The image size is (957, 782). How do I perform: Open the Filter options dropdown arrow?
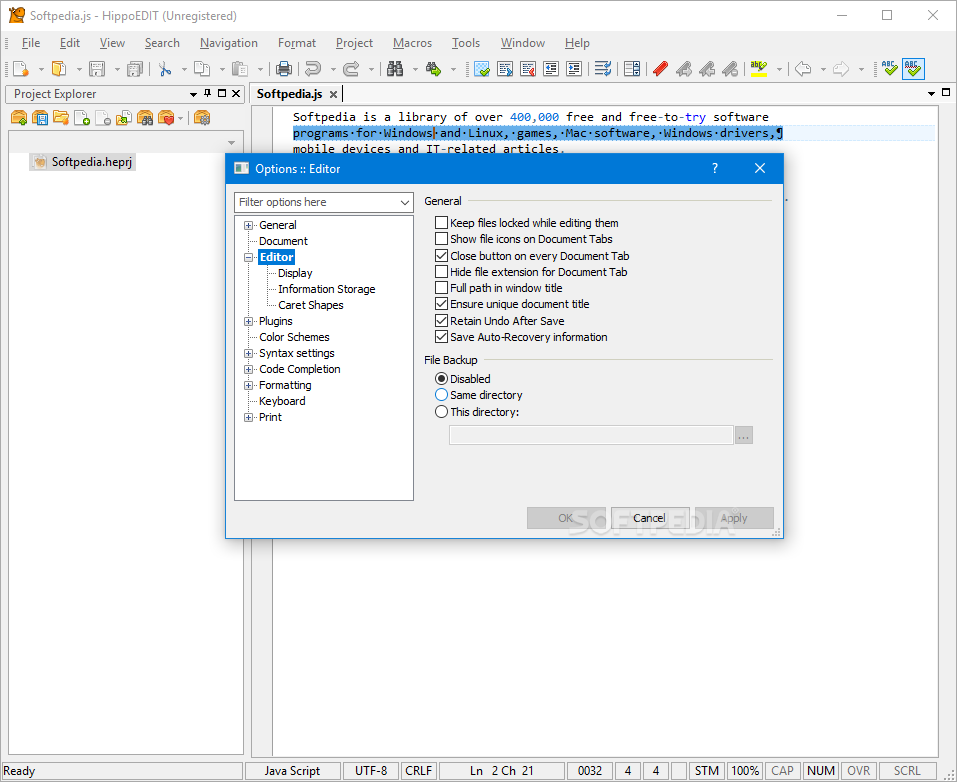[405, 202]
